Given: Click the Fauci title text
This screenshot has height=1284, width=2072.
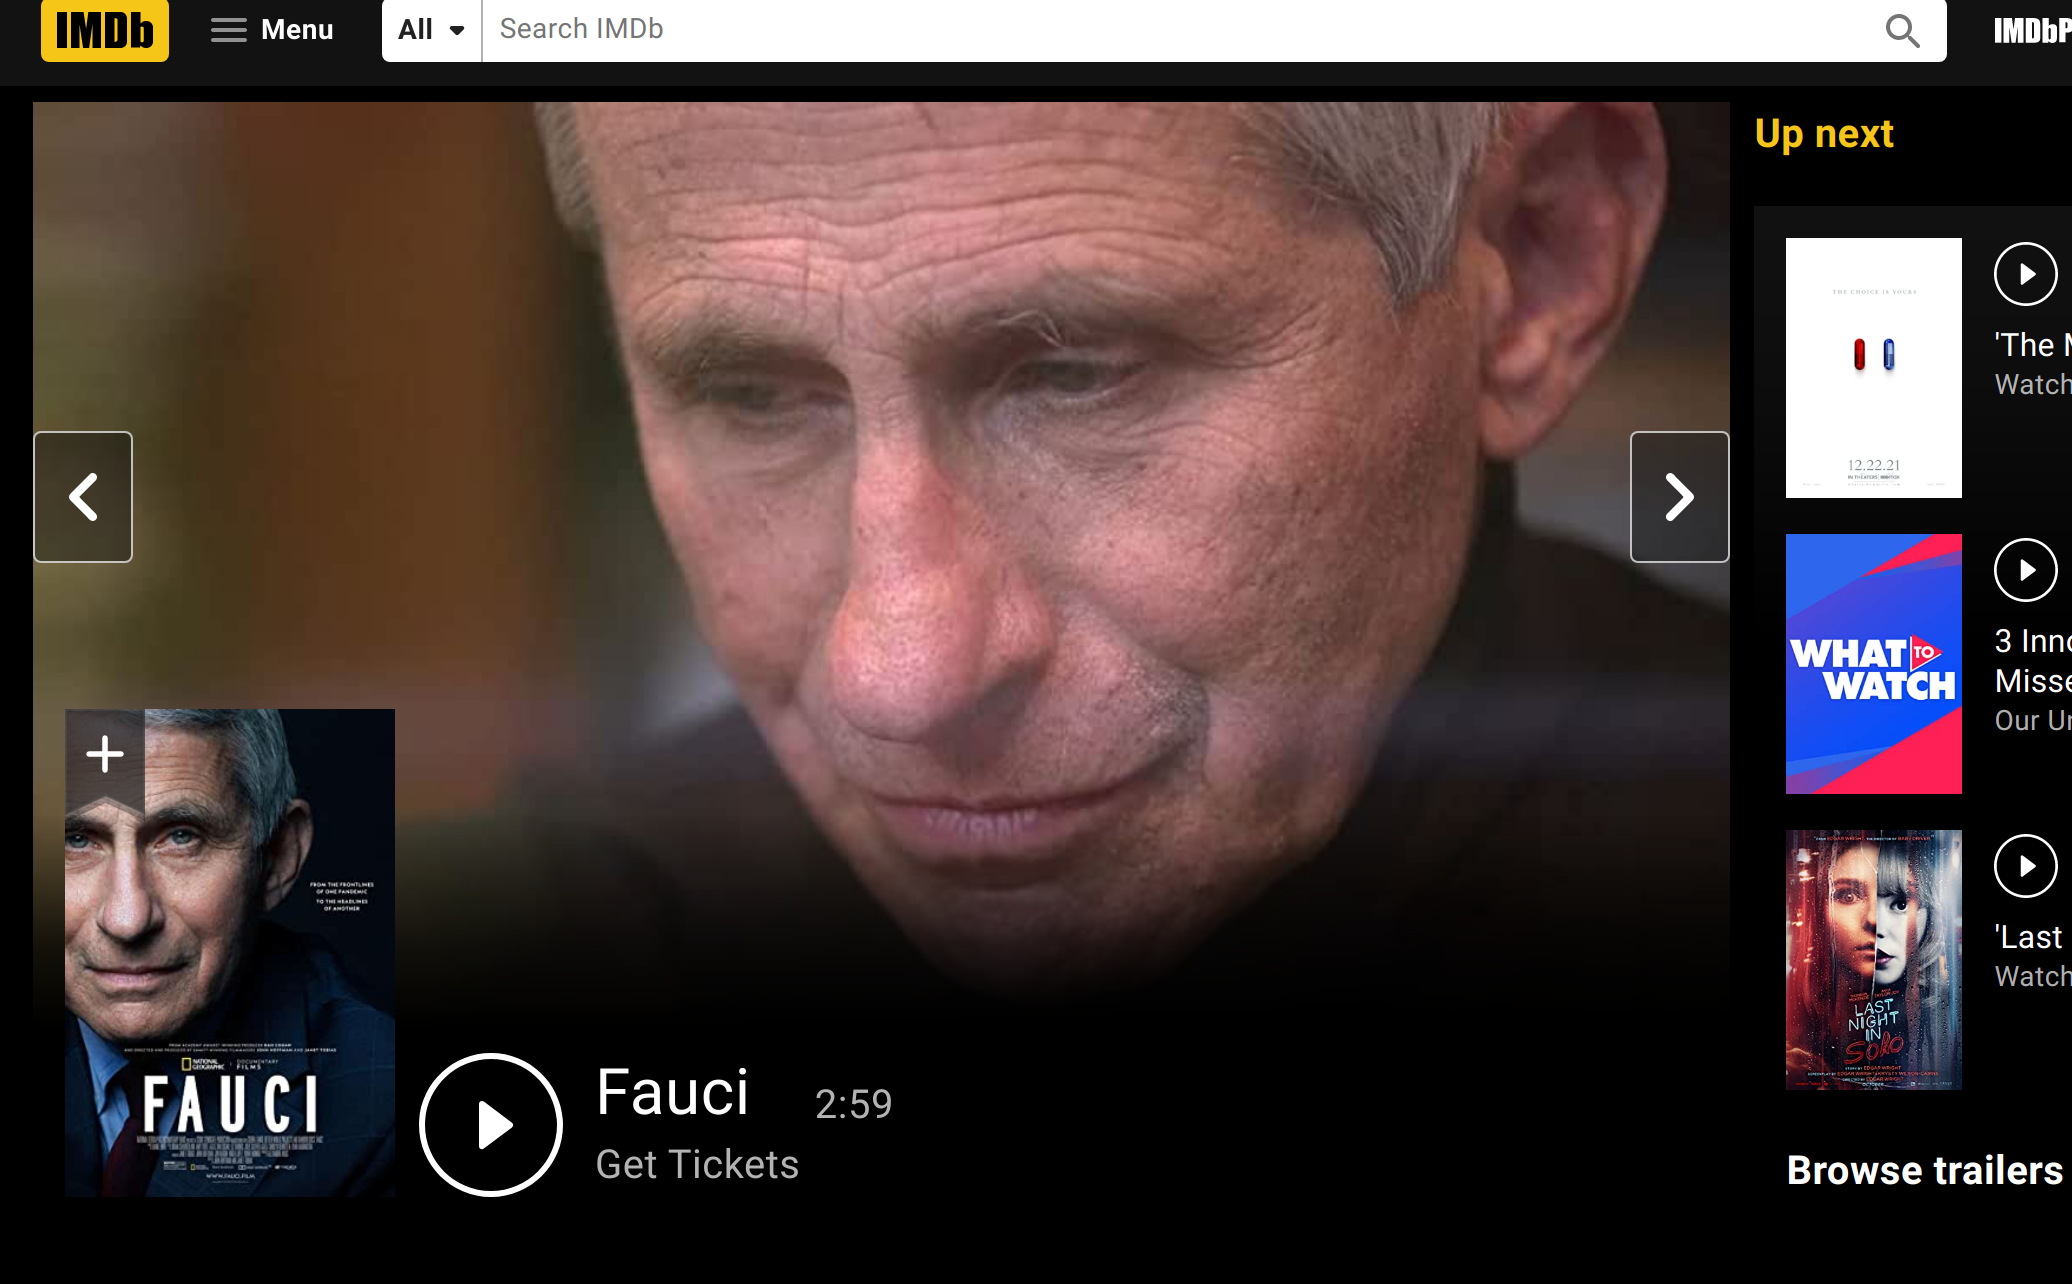Looking at the screenshot, I should (x=672, y=1092).
